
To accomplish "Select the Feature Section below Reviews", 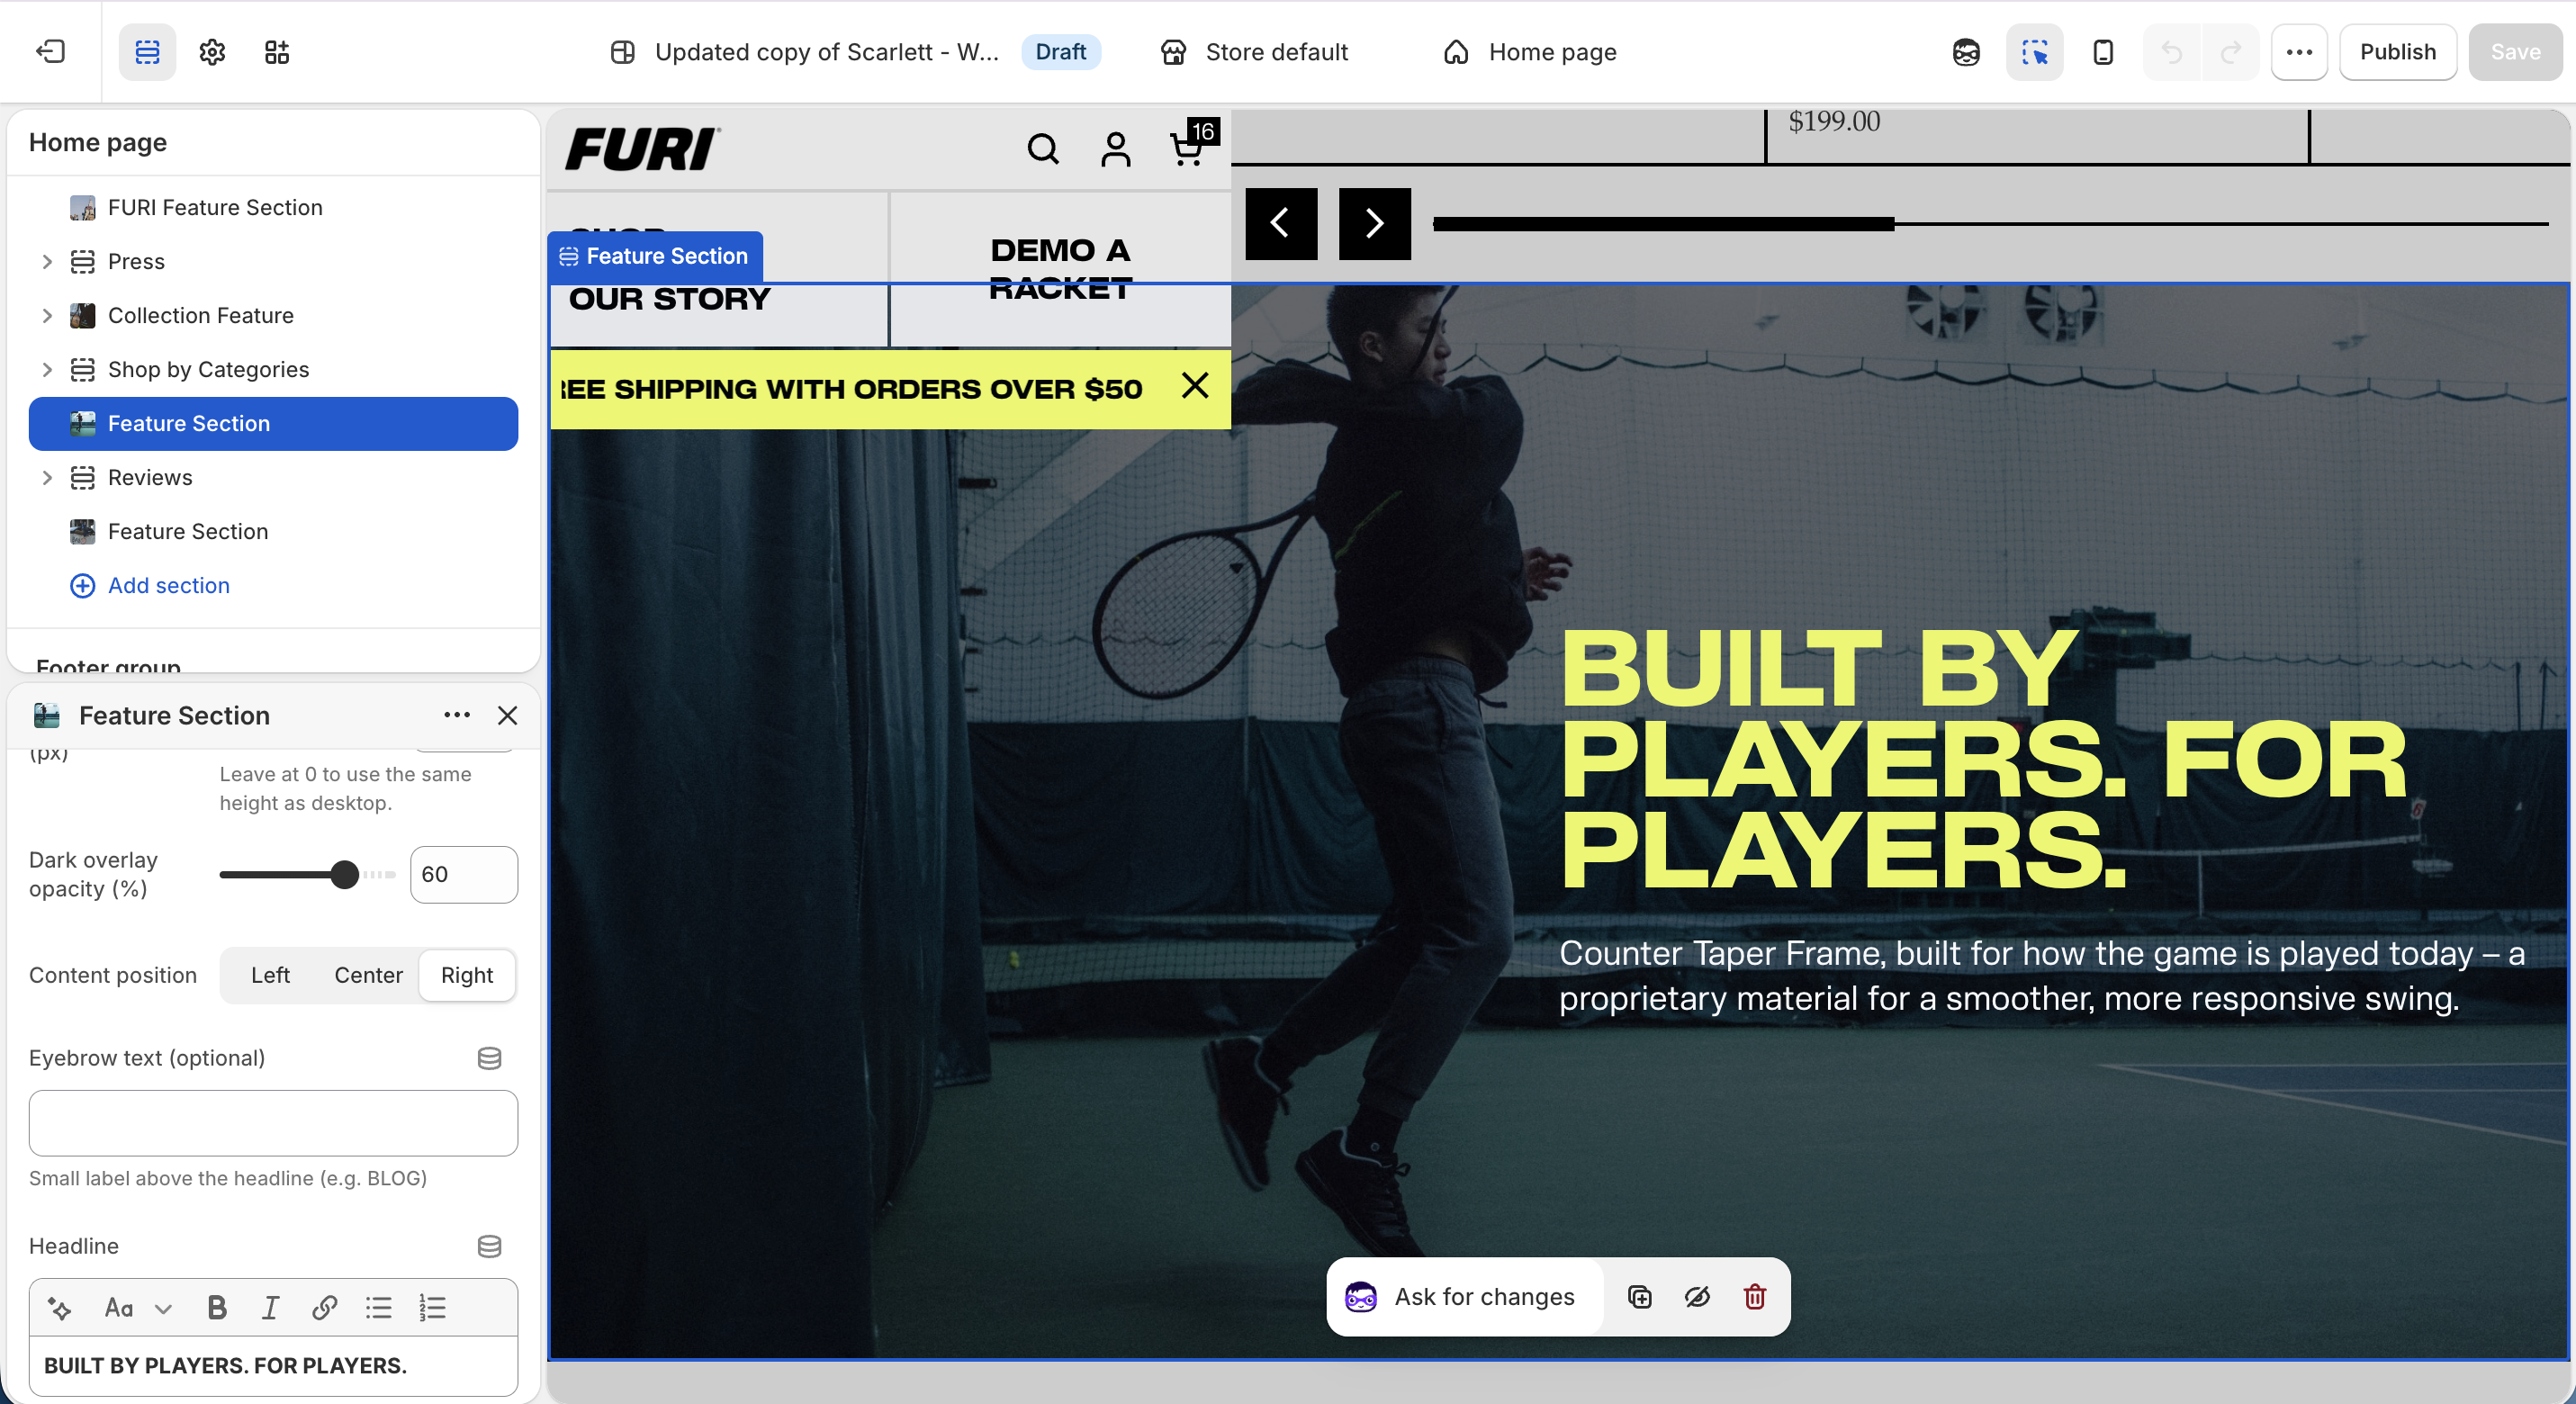I will [273, 531].
